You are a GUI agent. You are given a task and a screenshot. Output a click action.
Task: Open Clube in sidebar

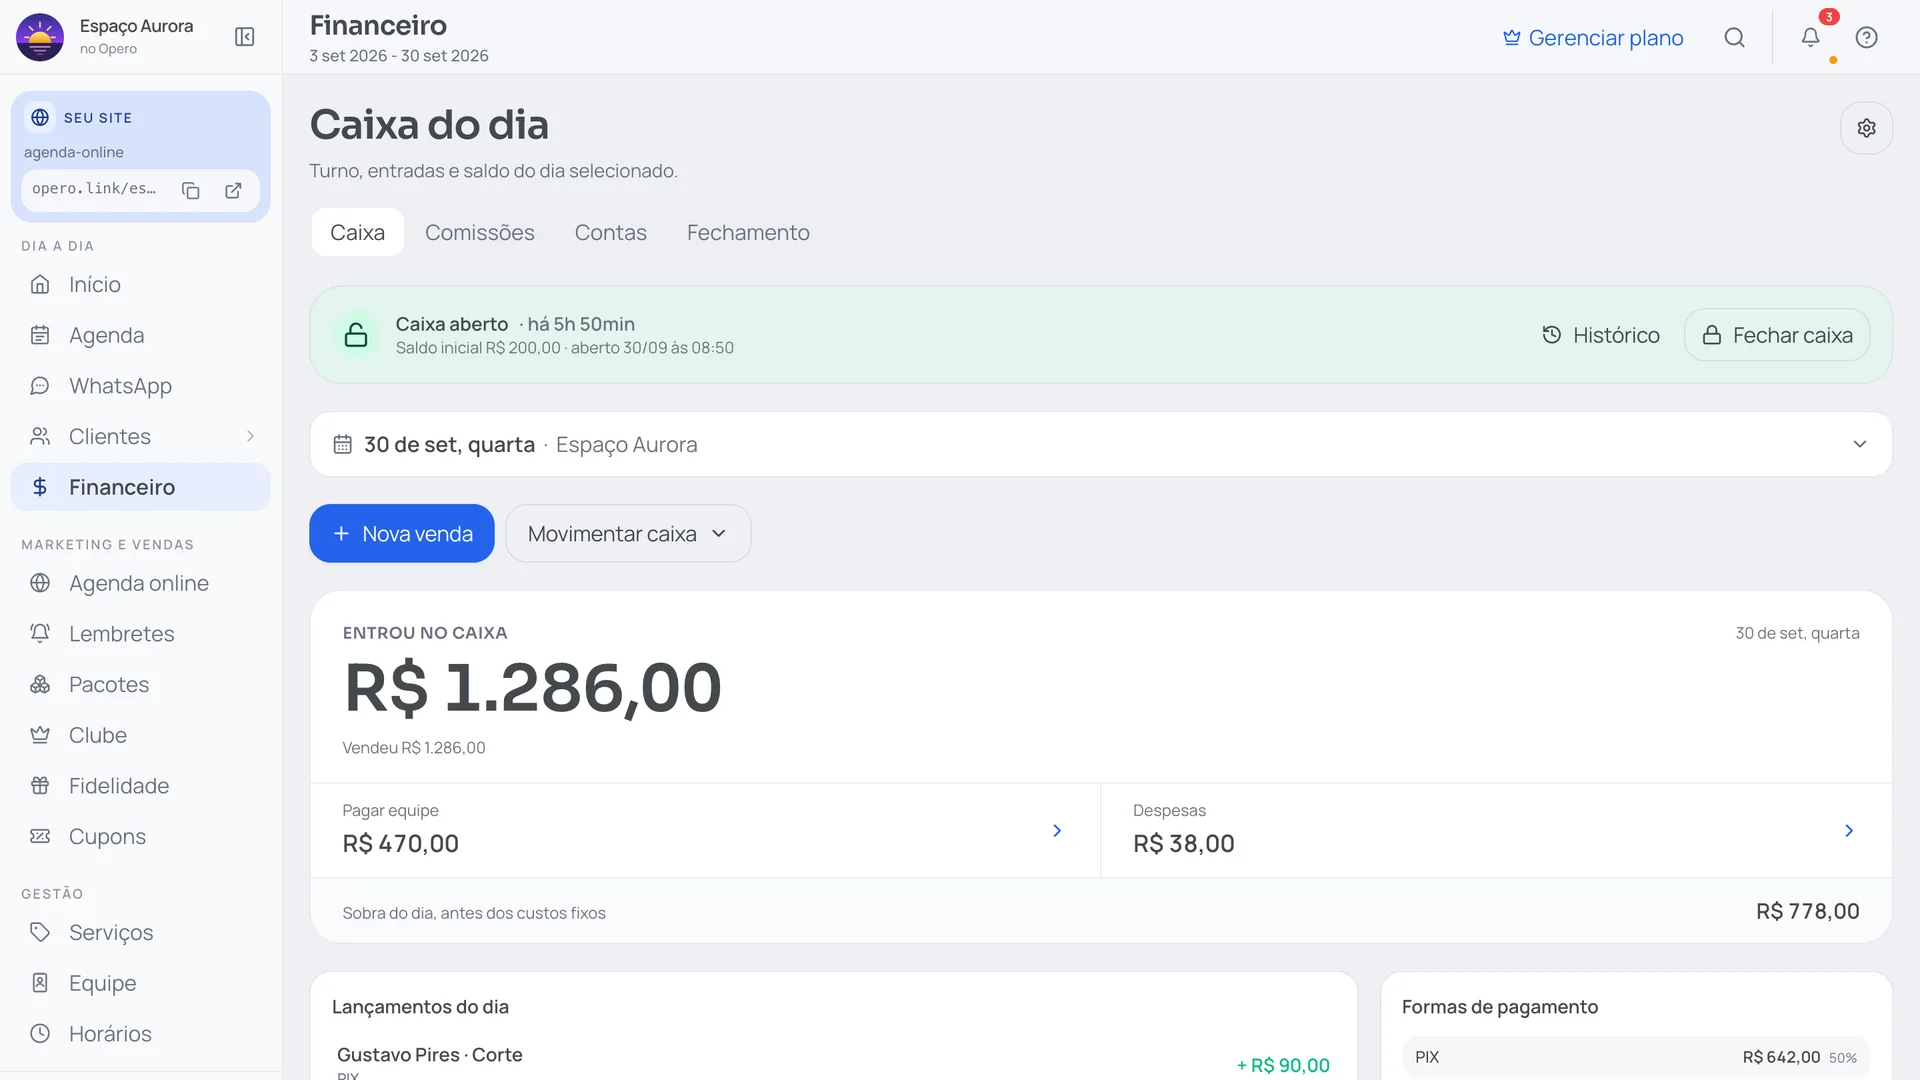tap(140, 735)
